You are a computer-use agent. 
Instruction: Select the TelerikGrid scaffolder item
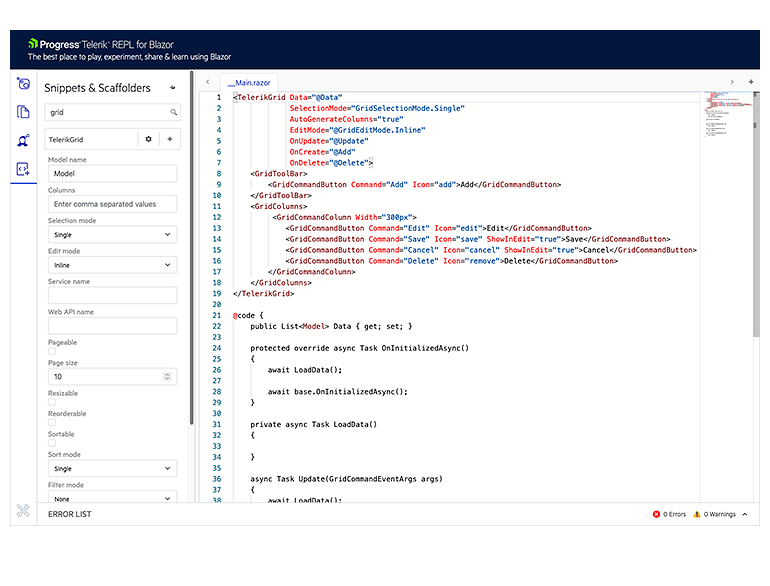click(x=91, y=139)
